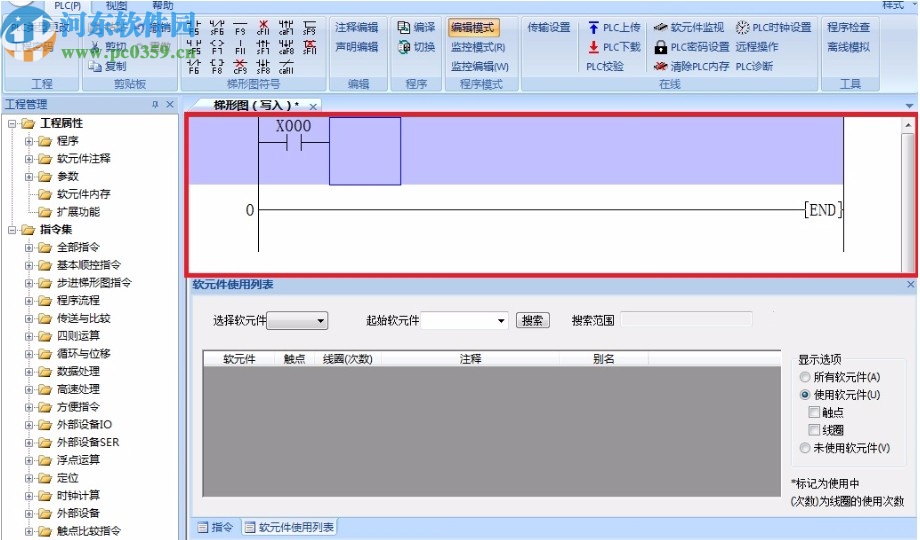Click the PLC下载 download arrow

point(593,47)
